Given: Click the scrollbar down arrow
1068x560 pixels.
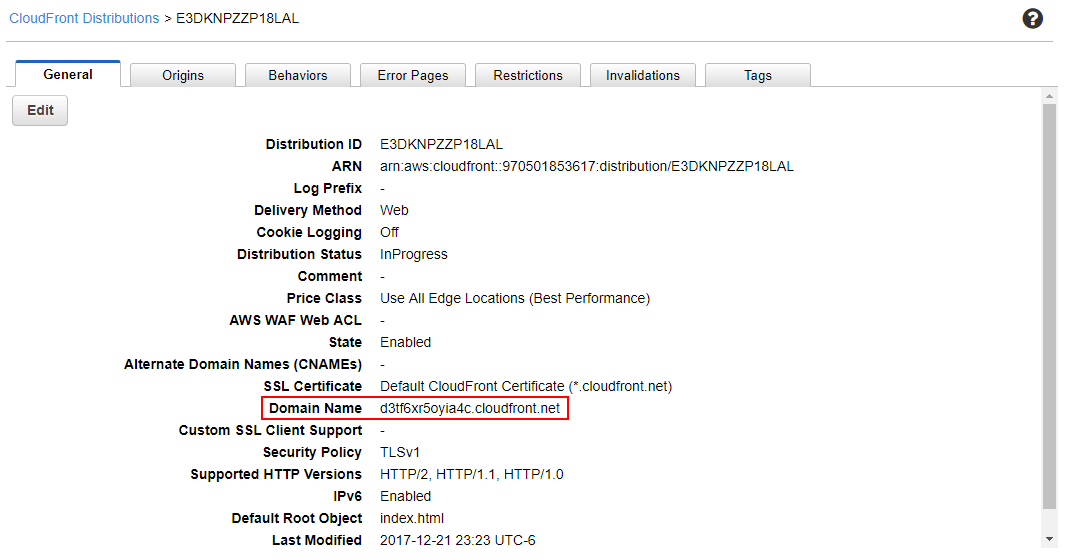Looking at the screenshot, I should (x=1050, y=540).
